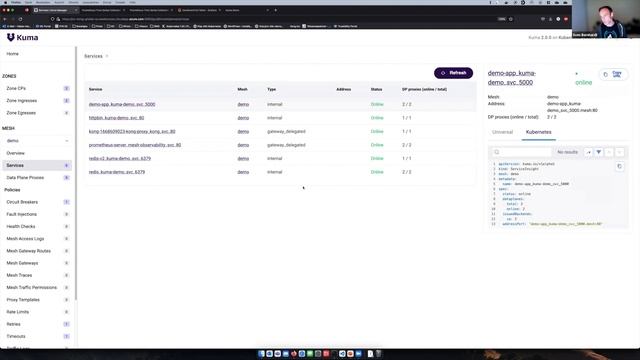
Task: Click the Status column header
Action: (376, 89)
